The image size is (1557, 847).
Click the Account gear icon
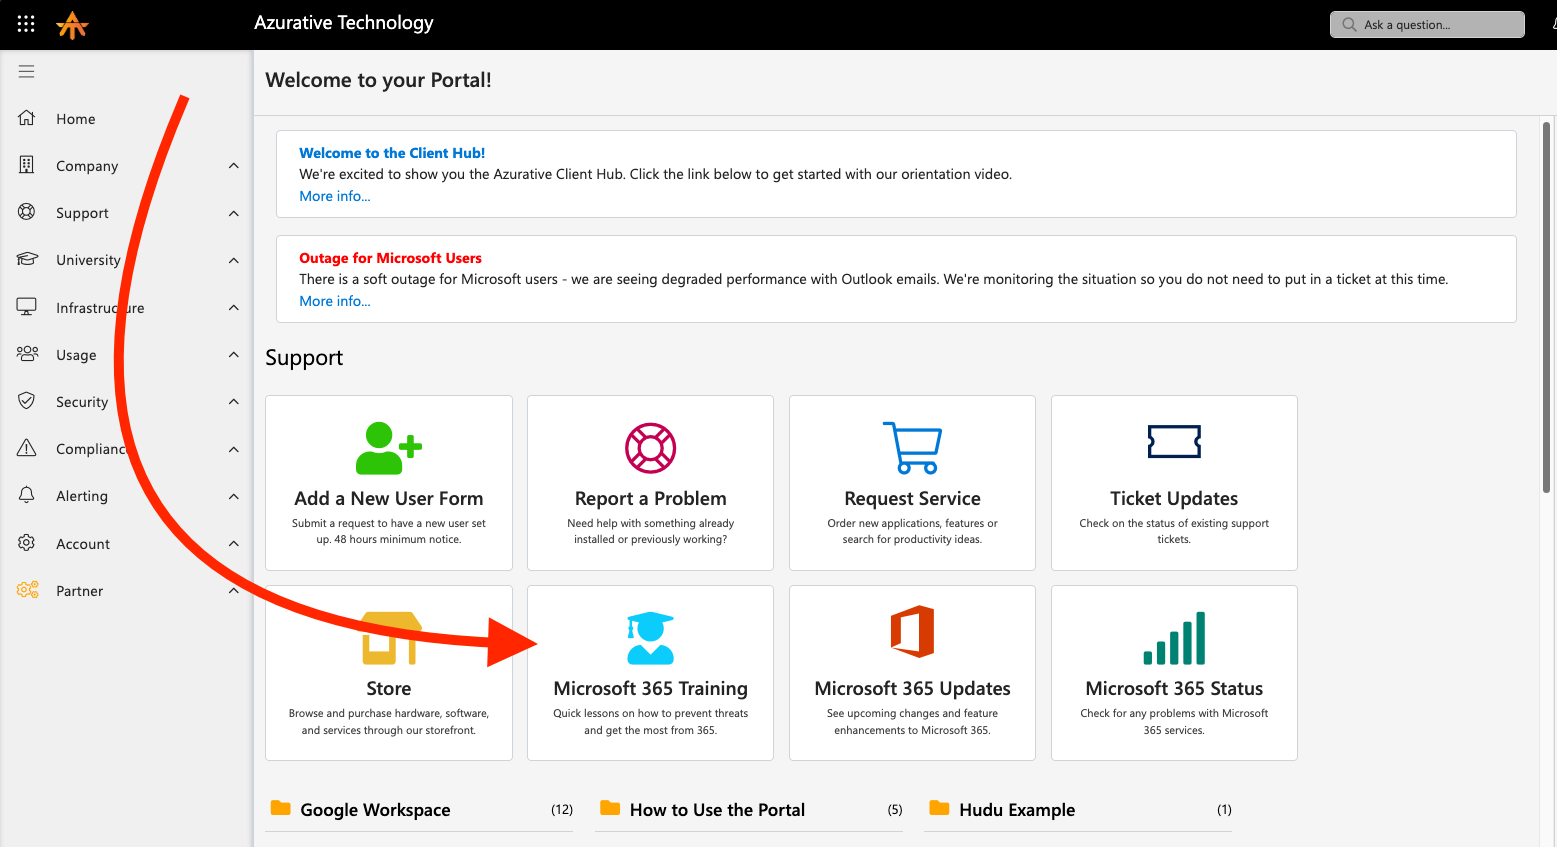27,543
